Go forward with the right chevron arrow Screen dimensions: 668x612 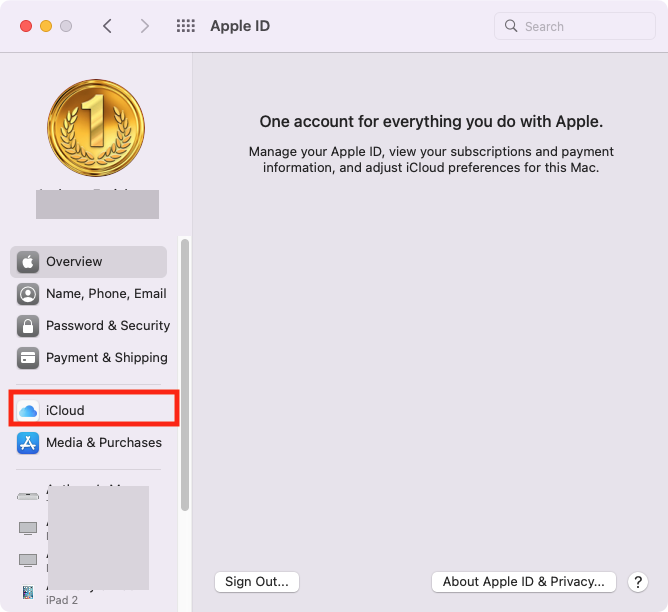pyautogui.click(x=145, y=26)
